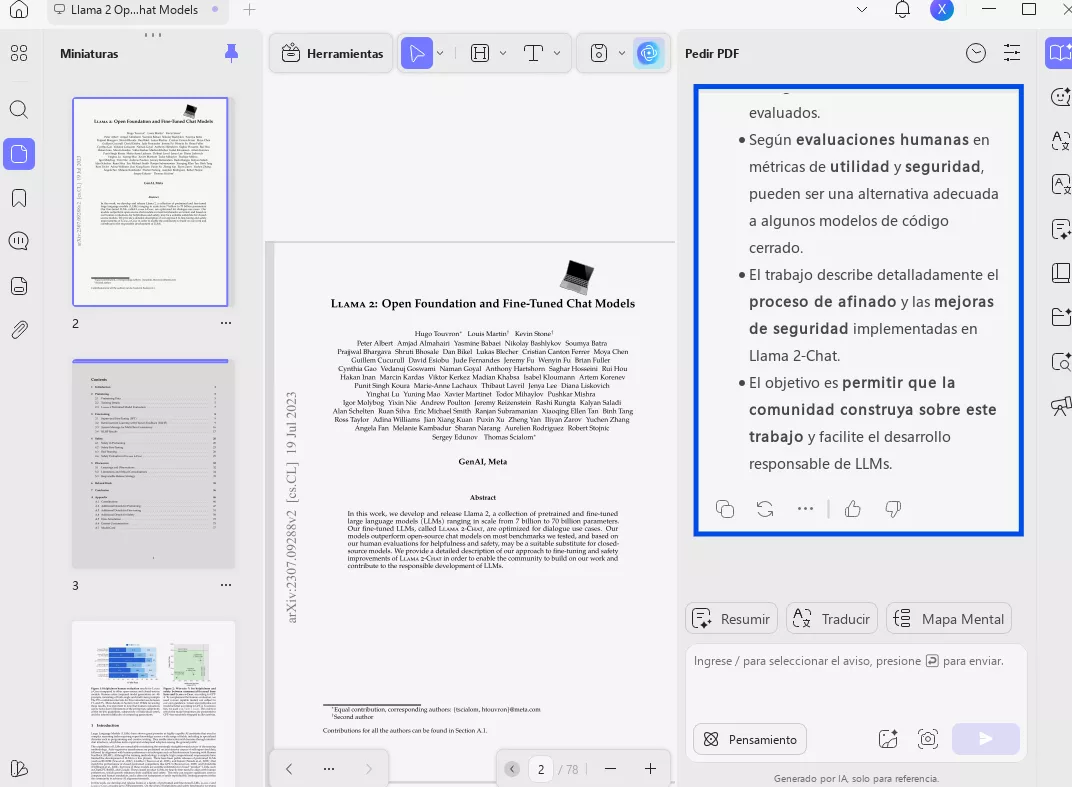Open the attachments paperclip icon

[19, 330]
